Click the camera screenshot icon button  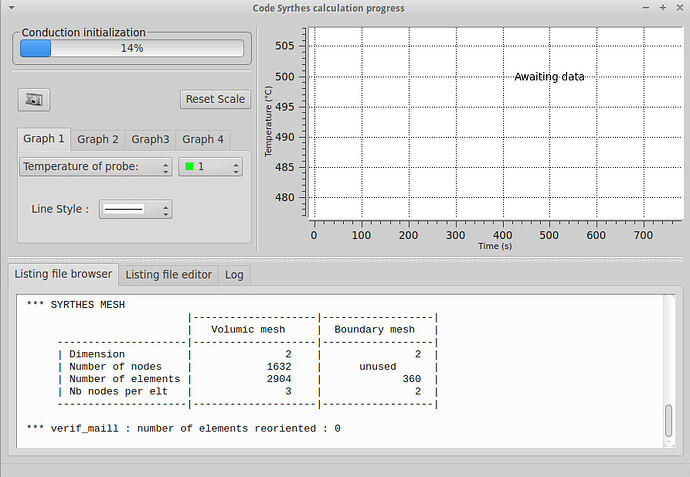coord(34,99)
